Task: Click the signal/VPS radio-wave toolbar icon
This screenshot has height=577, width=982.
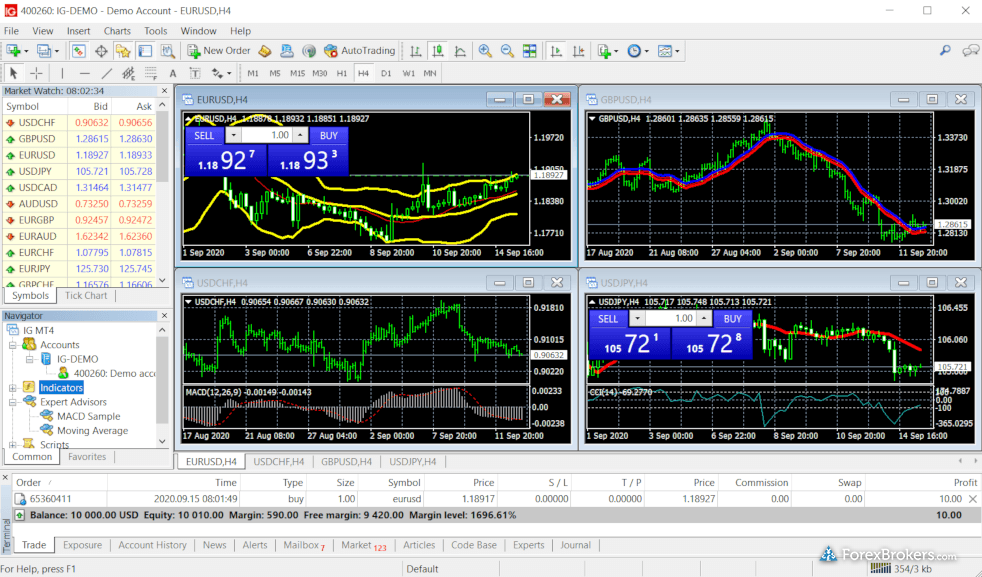Action: (309, 51)
